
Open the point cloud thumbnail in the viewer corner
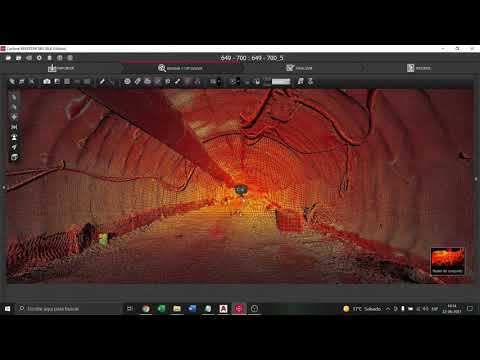pos(447,261)
